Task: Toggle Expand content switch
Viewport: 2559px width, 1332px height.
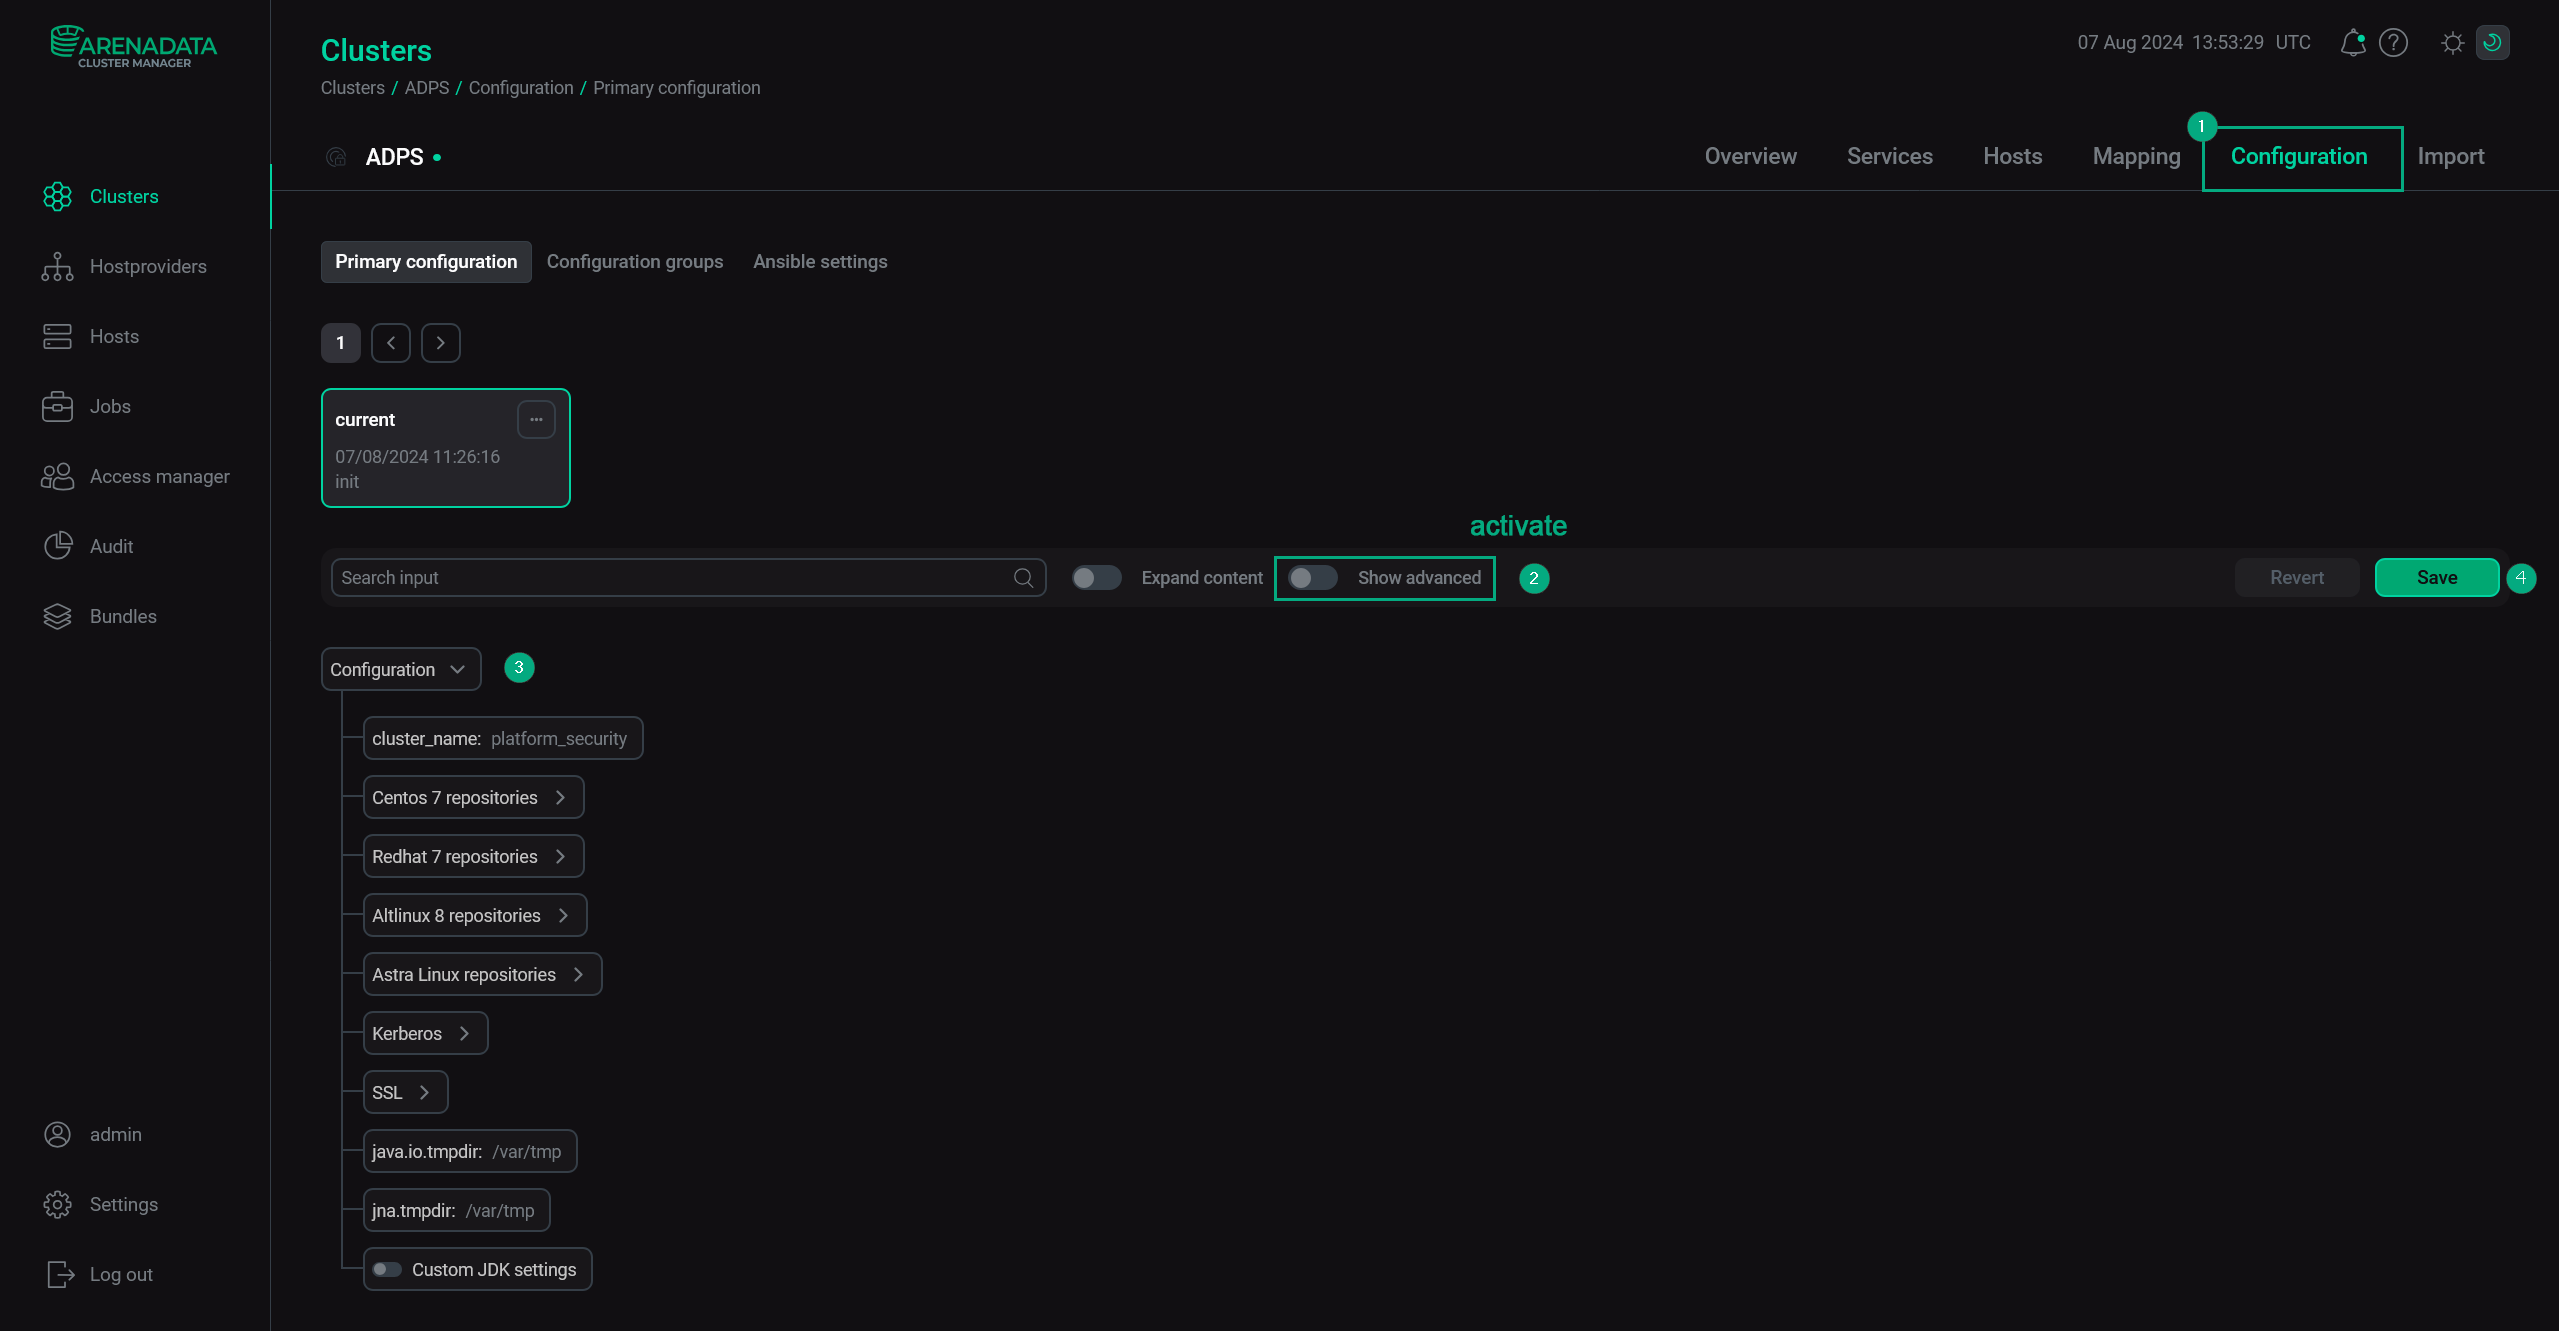Action: click(1096, 577)
